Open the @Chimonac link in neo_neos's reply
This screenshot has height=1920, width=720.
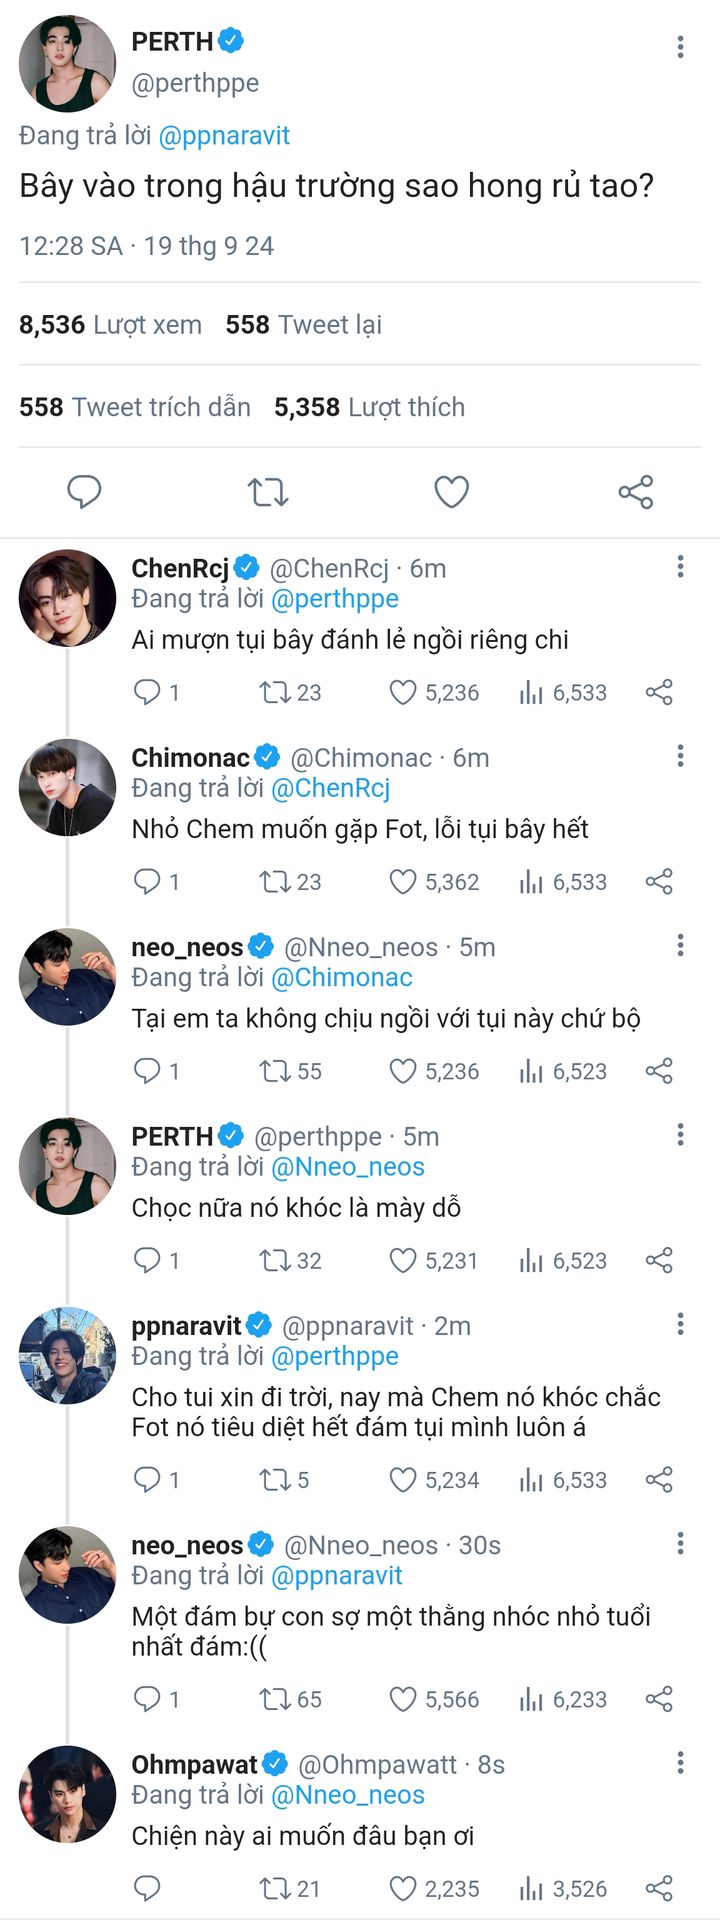341,977
